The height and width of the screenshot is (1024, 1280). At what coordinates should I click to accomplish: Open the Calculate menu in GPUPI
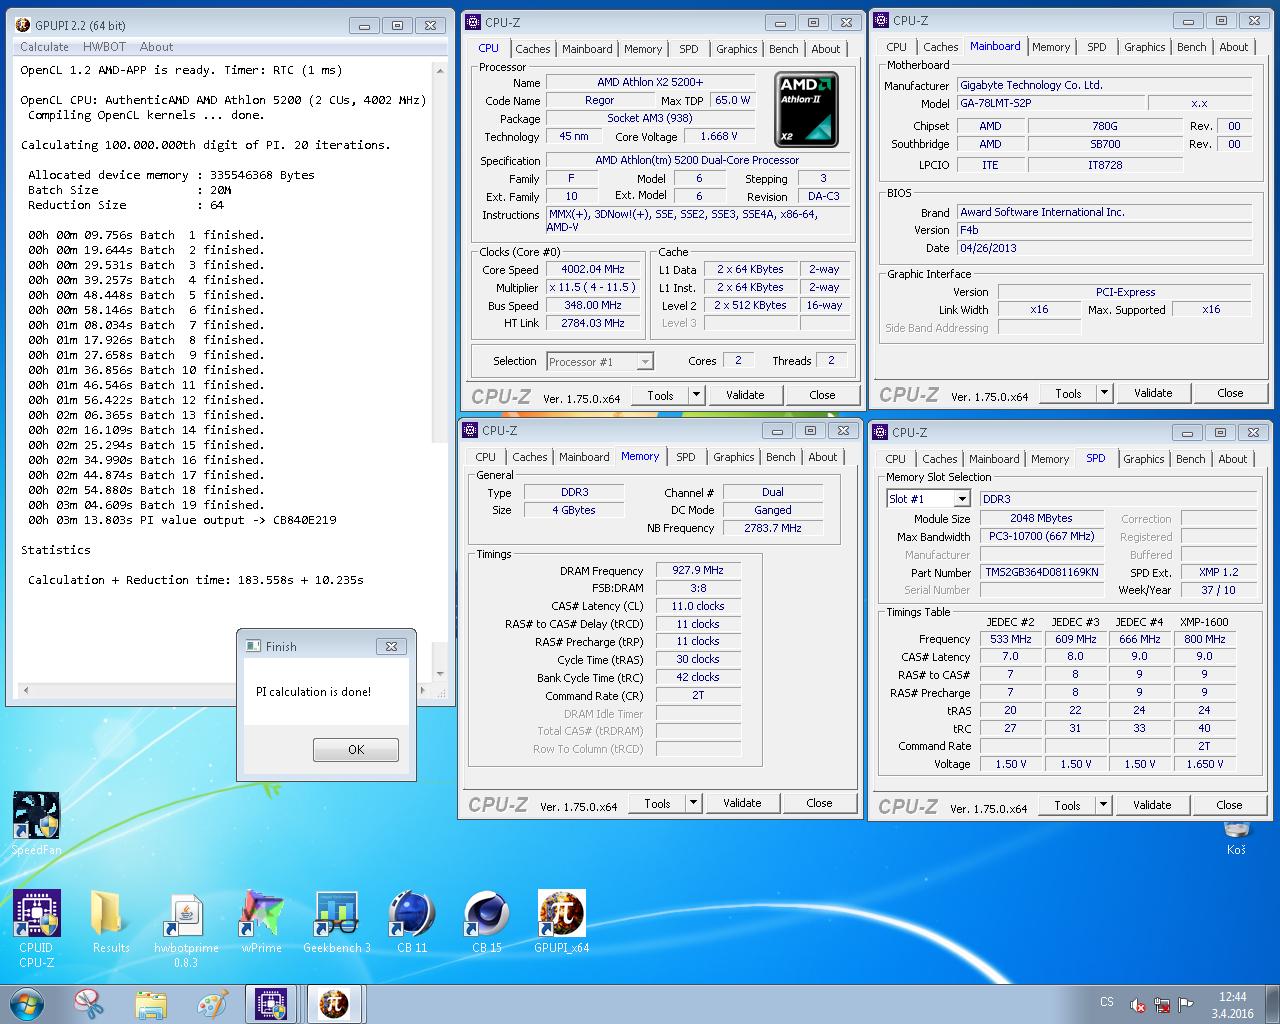click(x=44, y=46)
